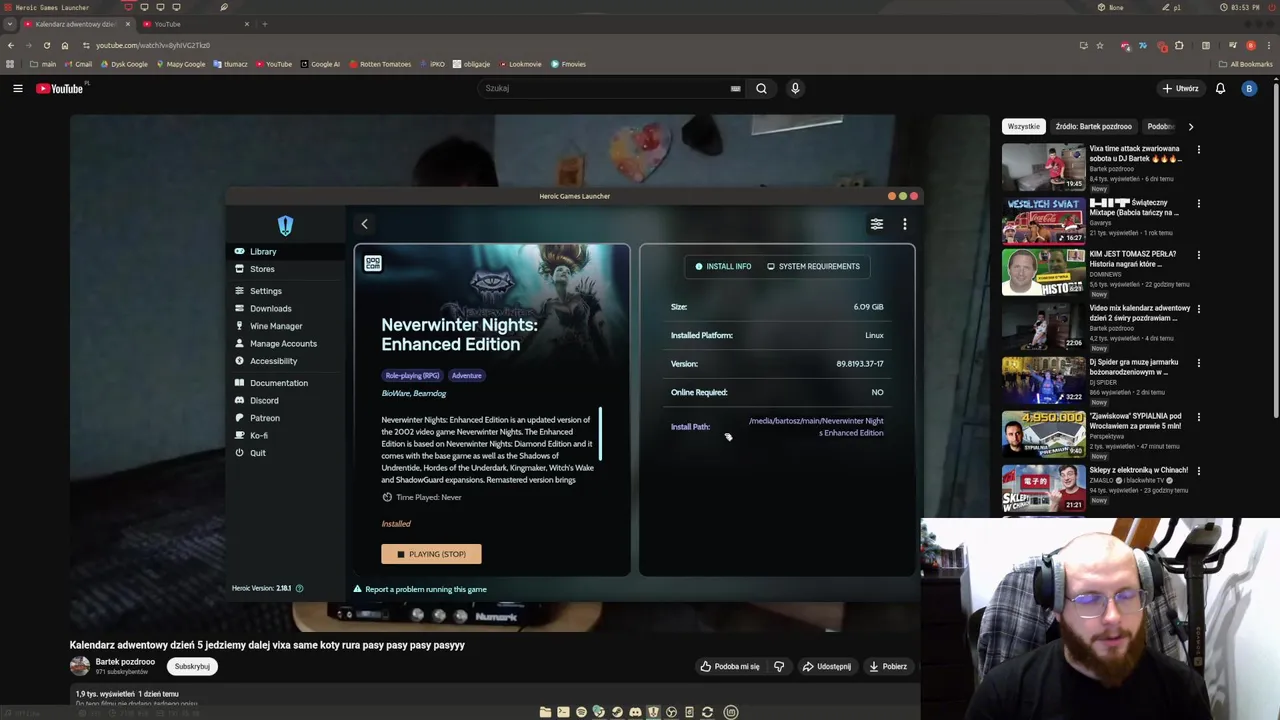1280x720 pixels.
Task: Click the YouTube search magnifier button
Action: tap(761, 88)
